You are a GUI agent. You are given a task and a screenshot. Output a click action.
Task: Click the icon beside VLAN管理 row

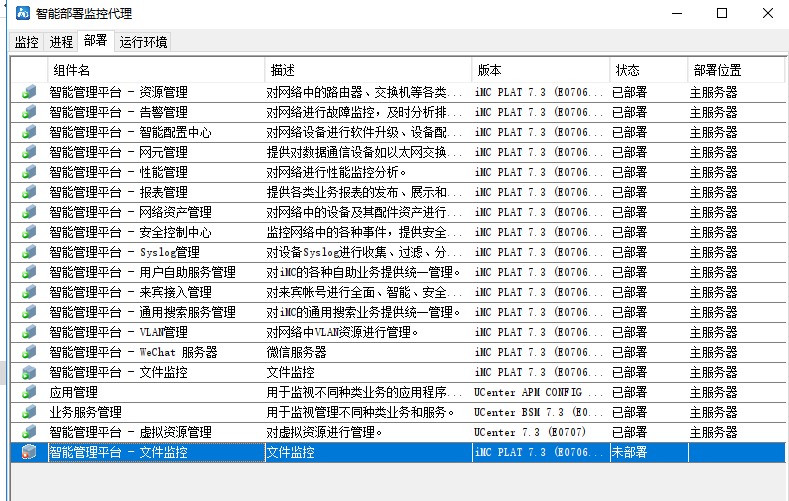pos(29,332)
